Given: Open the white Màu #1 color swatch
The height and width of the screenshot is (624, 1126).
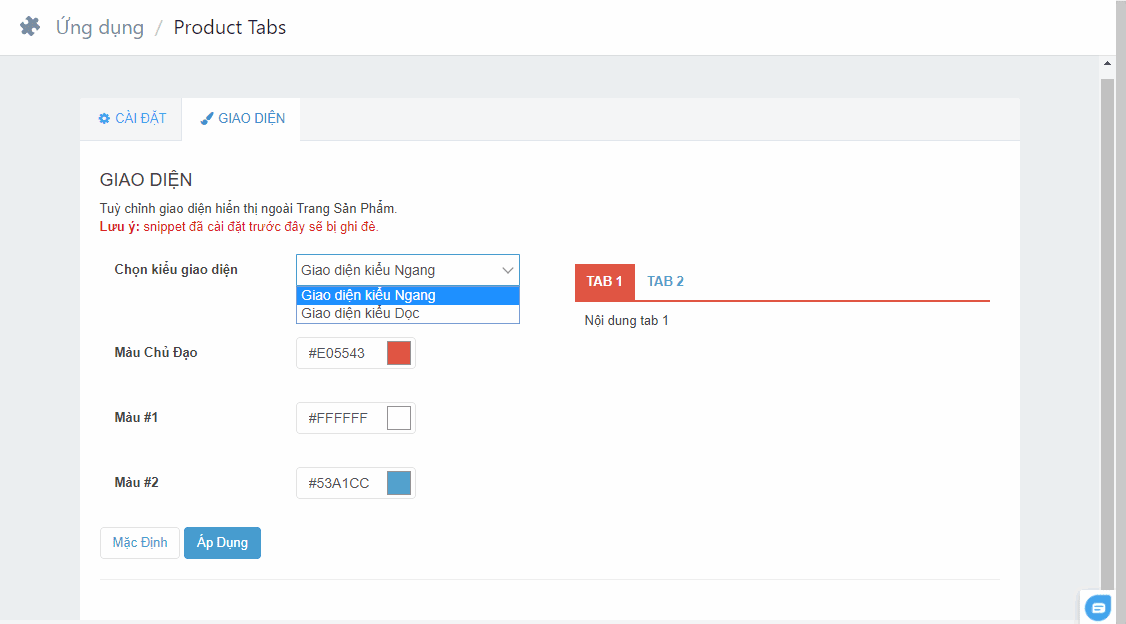Looking at the screenshot, I should (x=399, y=418).
